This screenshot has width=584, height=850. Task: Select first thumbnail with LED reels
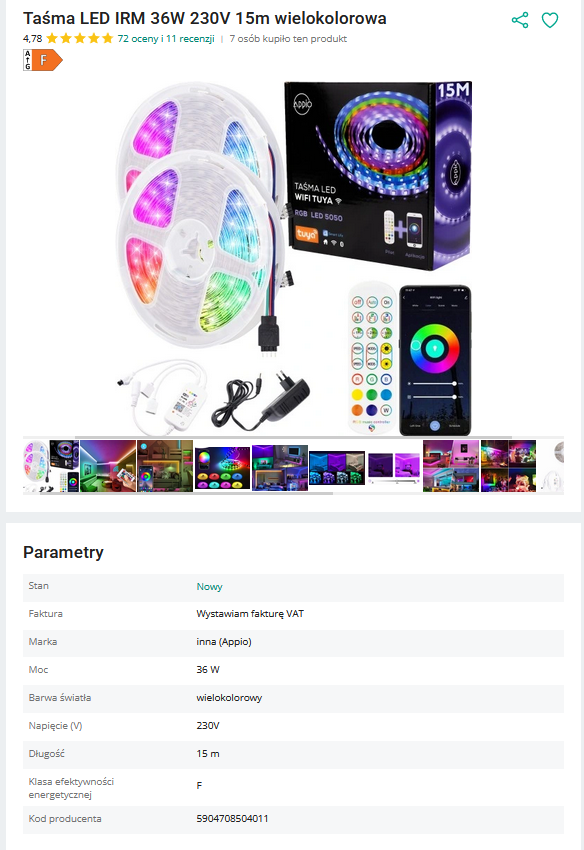pyautogui.click(x=51, y=466)
